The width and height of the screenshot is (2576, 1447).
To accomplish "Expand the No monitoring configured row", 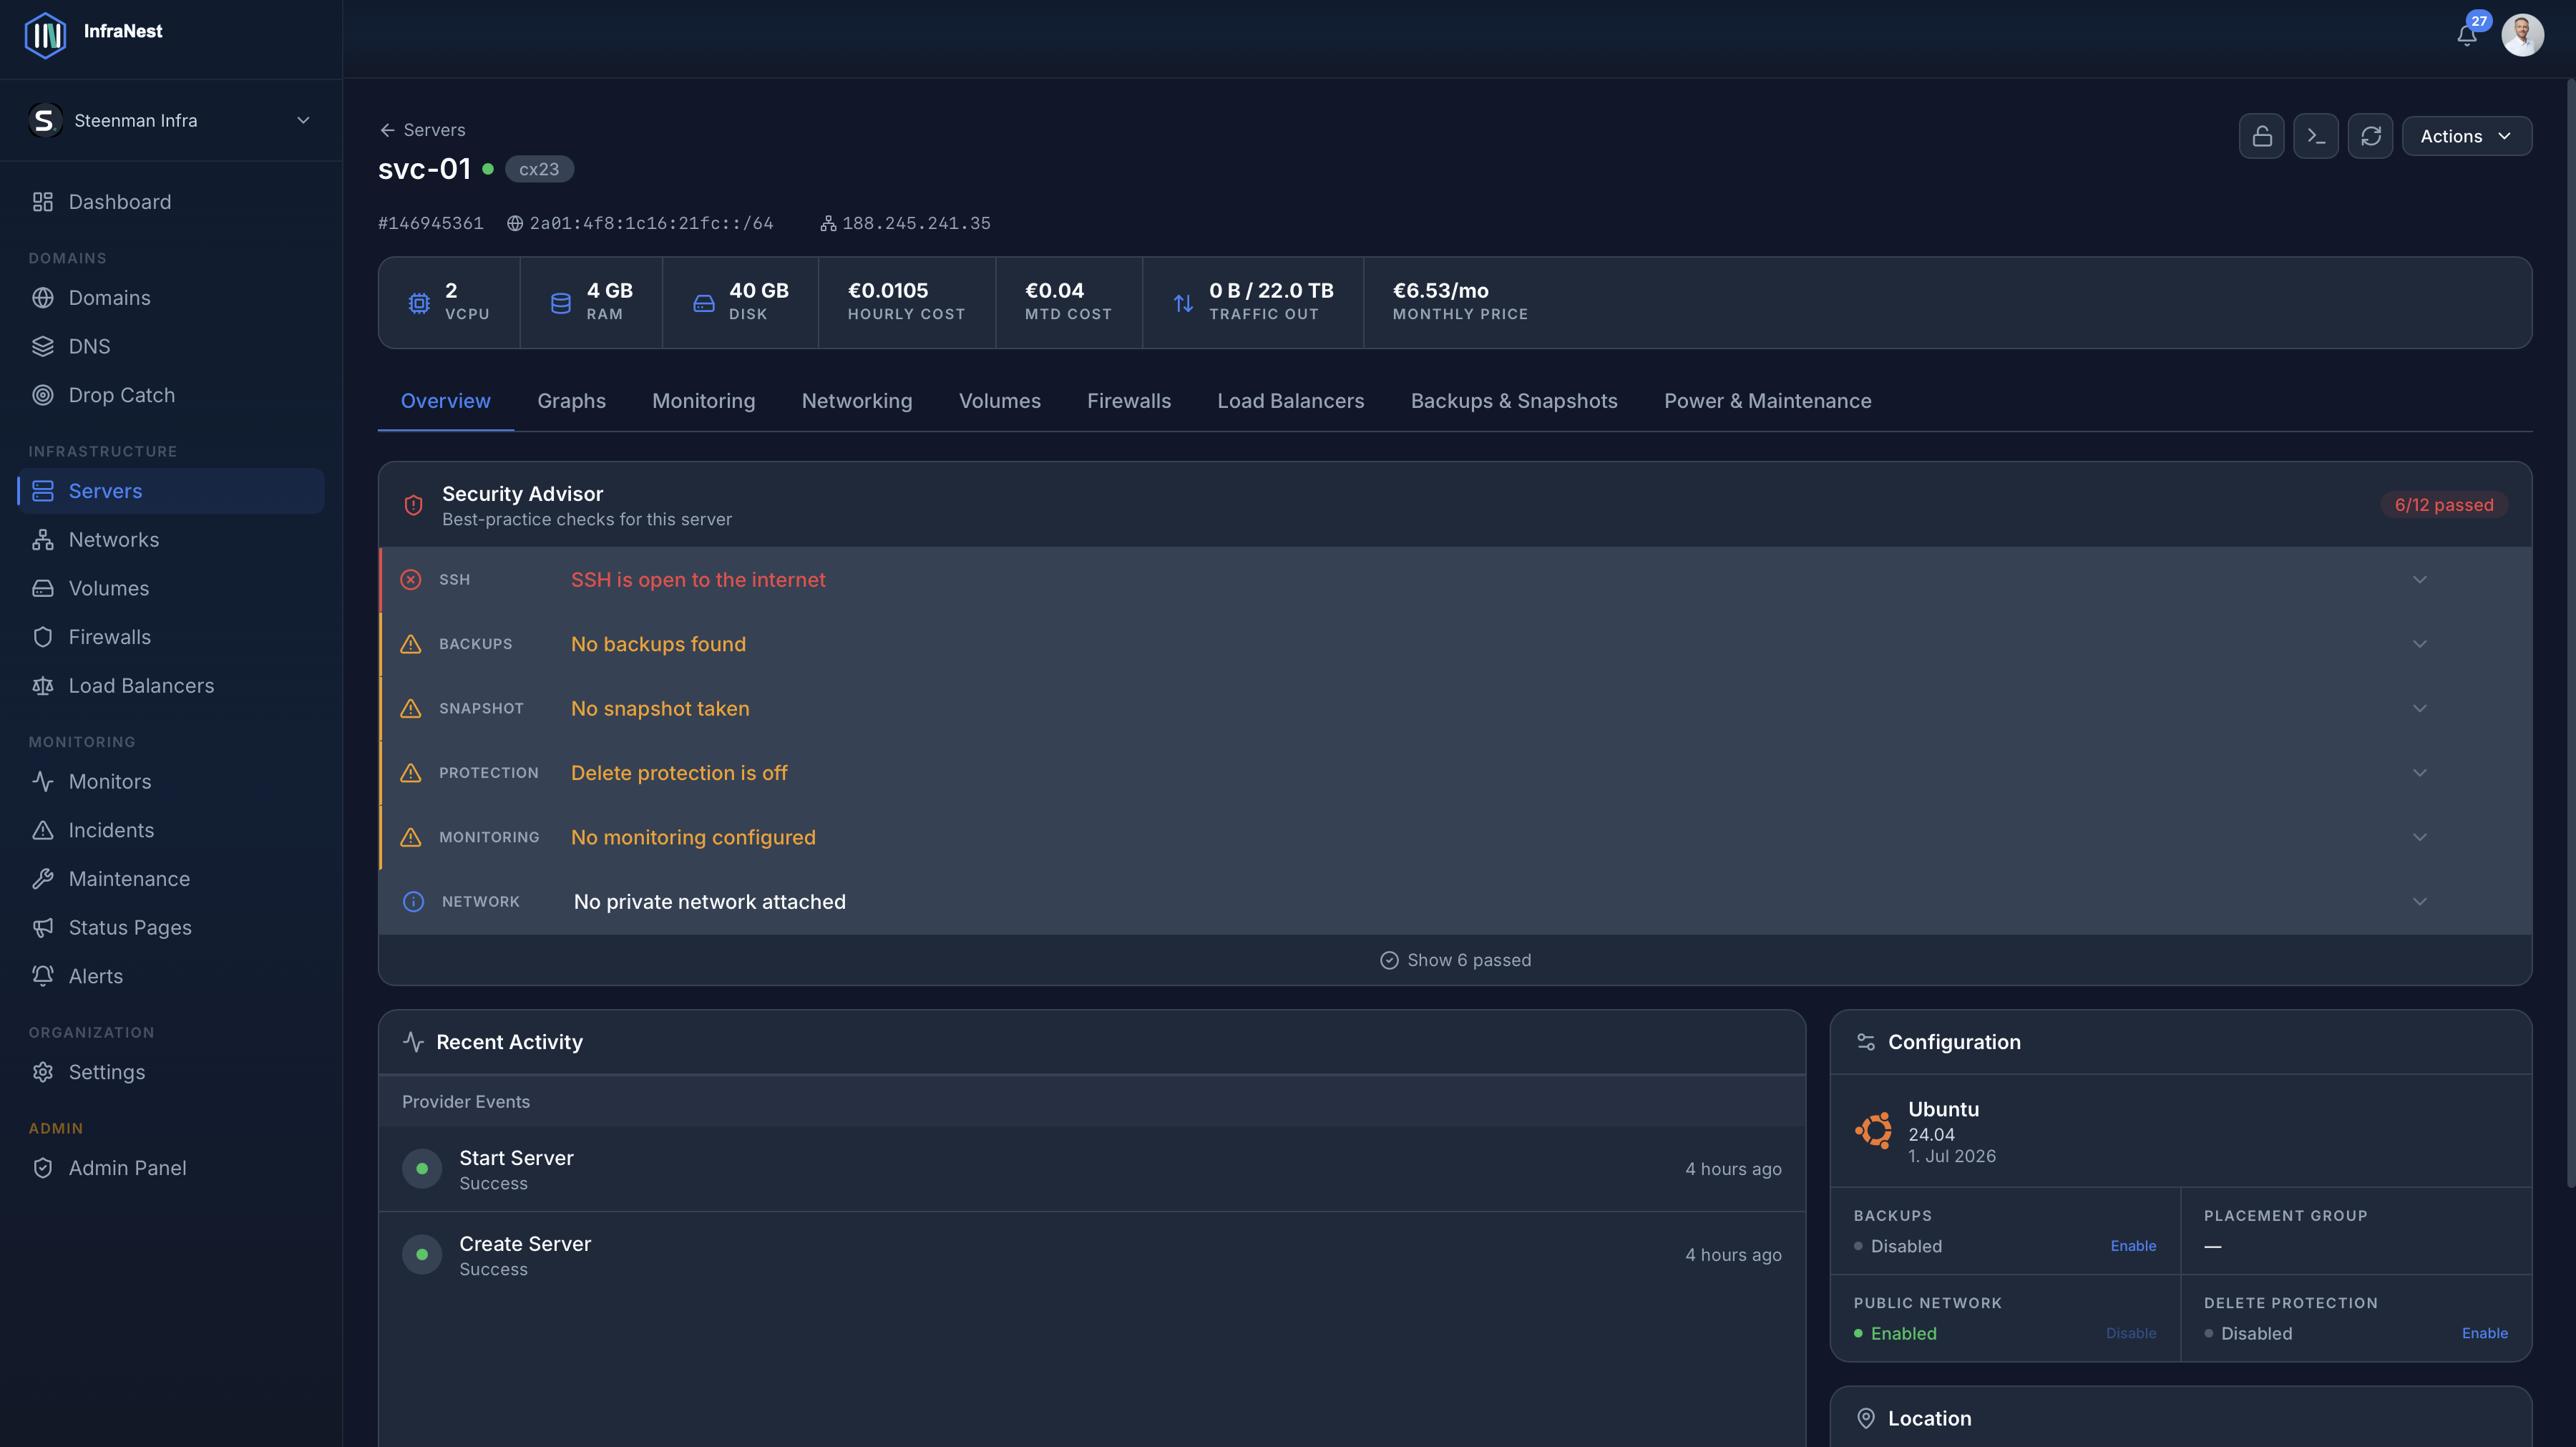I will (x=1456, y=837).
